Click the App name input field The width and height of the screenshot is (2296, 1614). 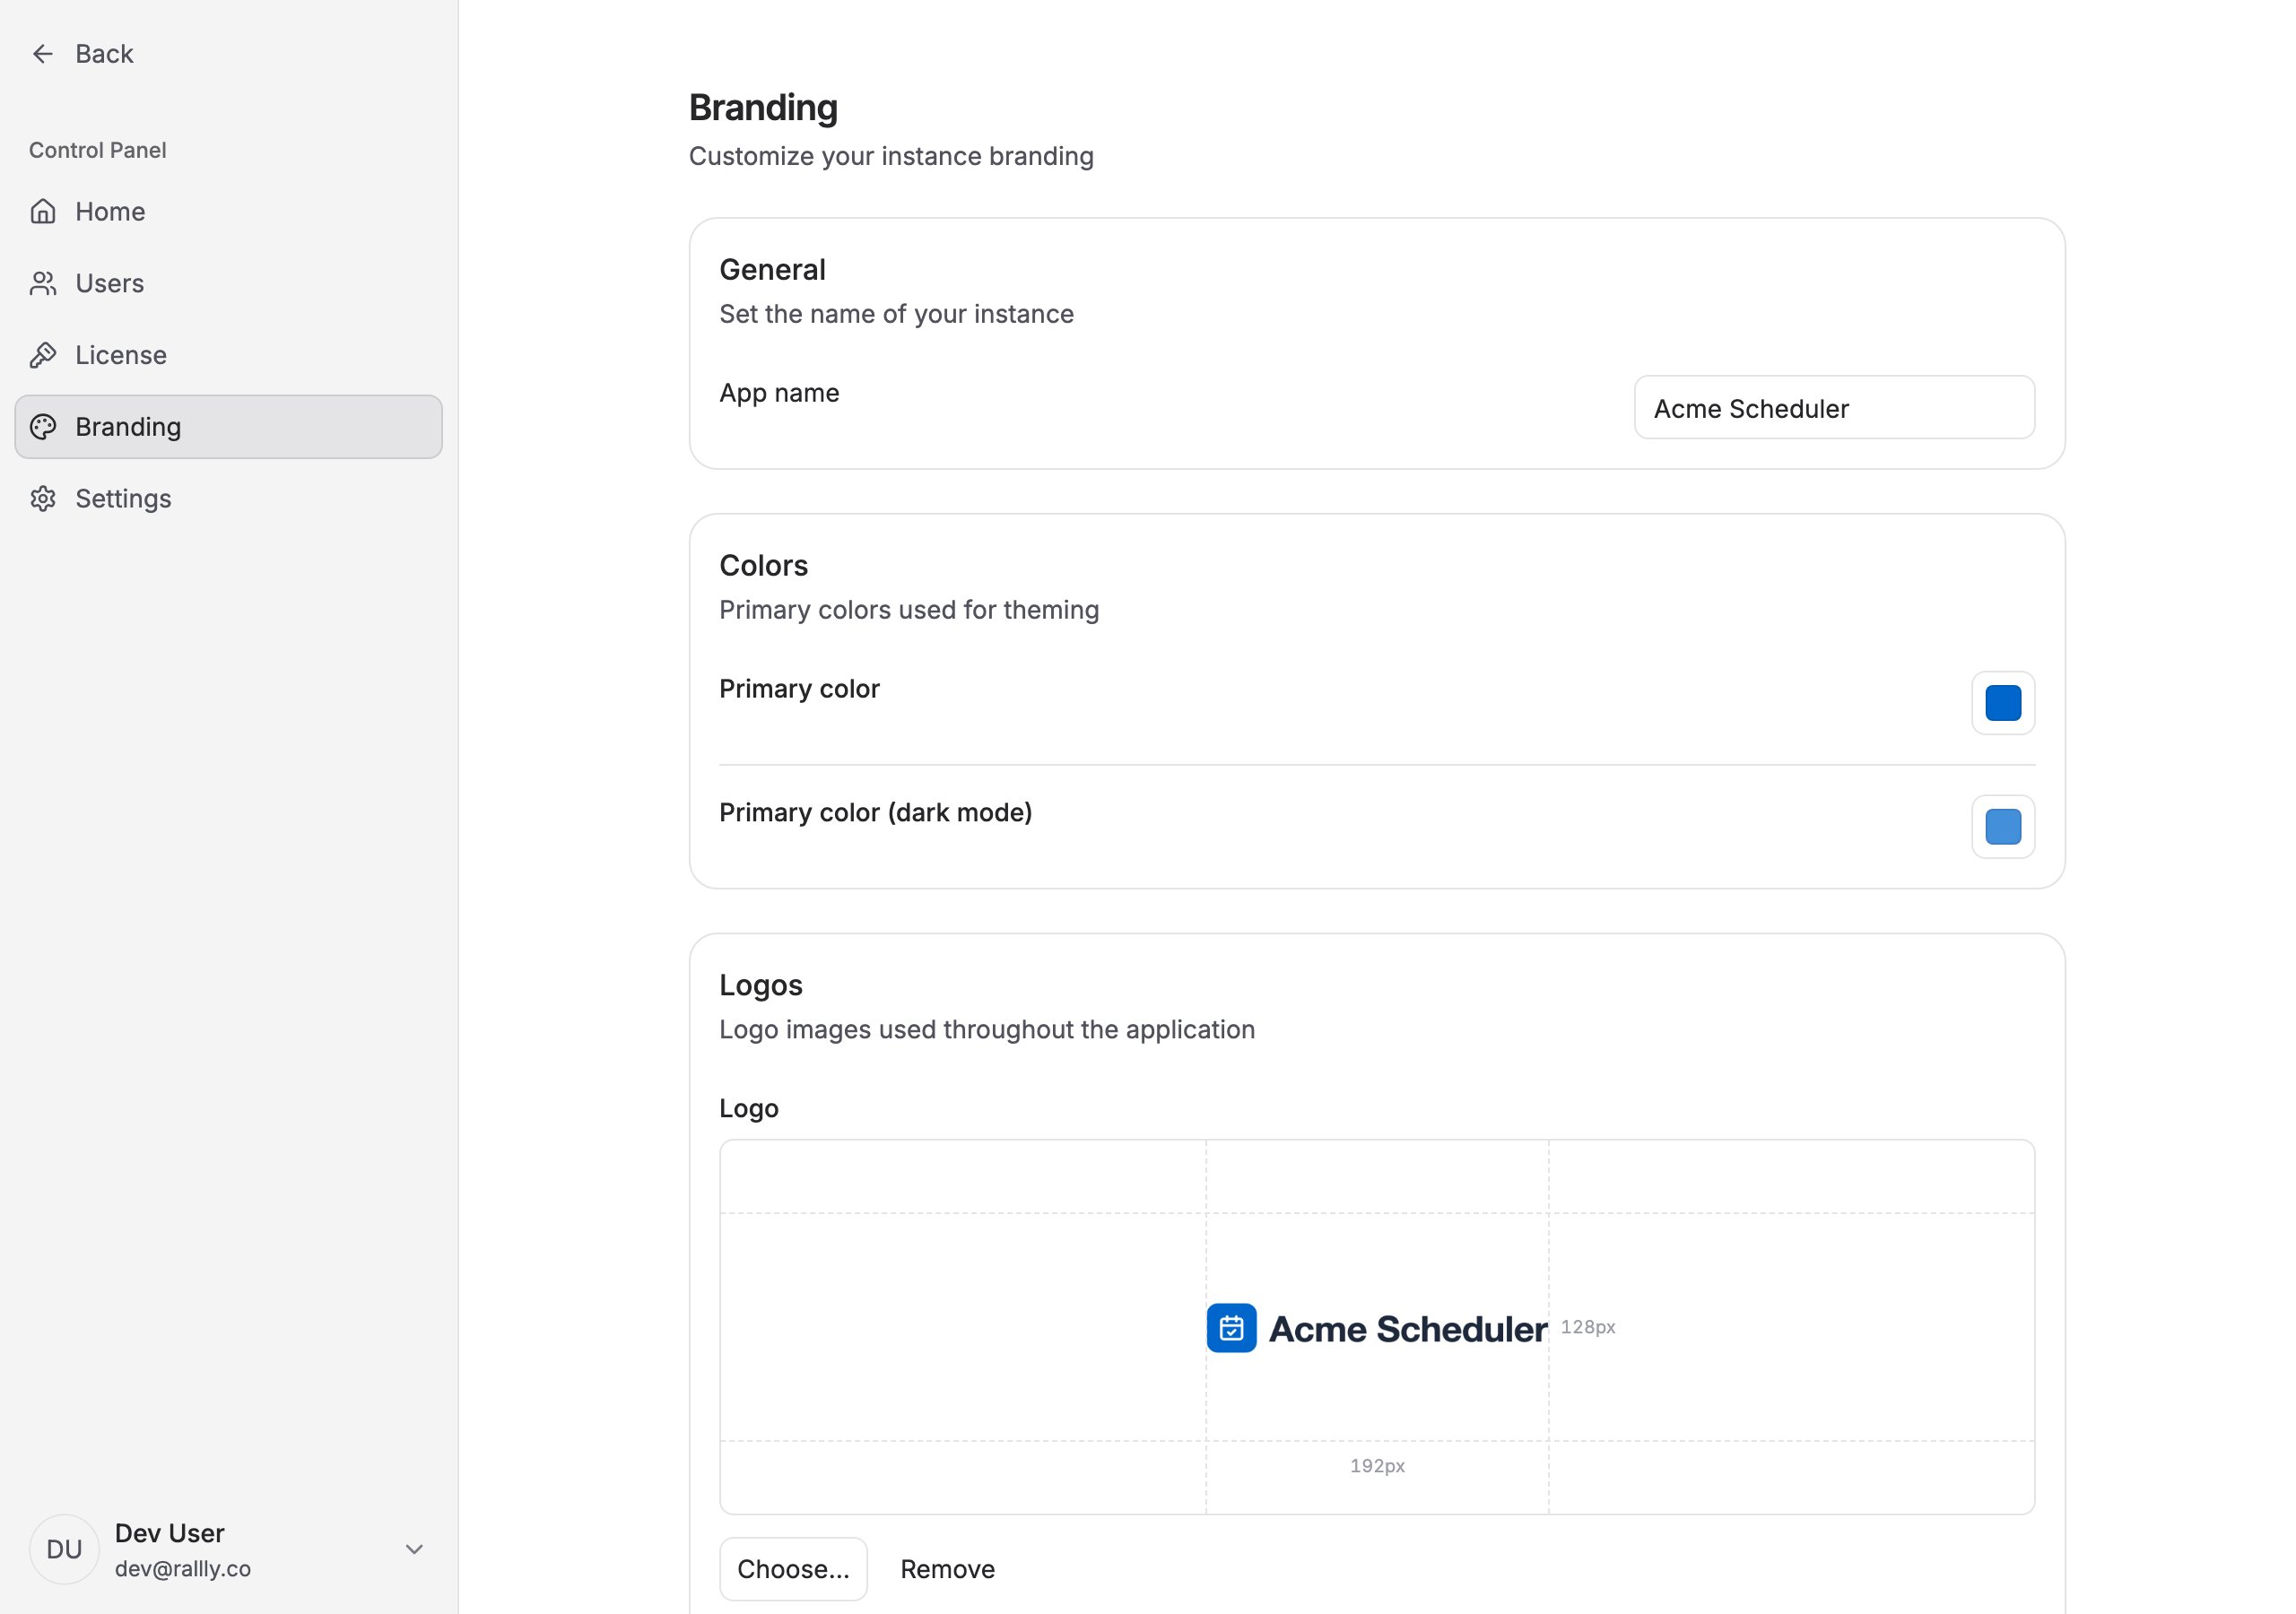tap(1834, 408)
